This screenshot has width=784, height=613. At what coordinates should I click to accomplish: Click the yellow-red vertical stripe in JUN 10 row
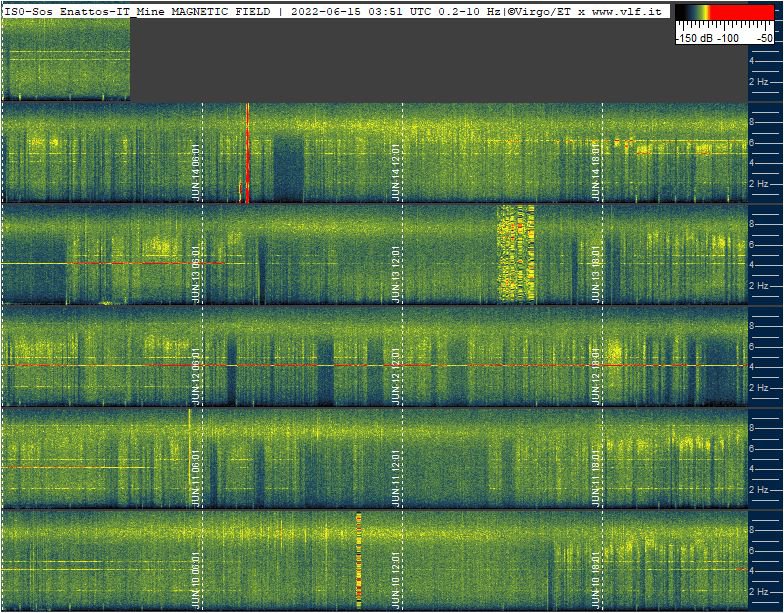[358, 558]
